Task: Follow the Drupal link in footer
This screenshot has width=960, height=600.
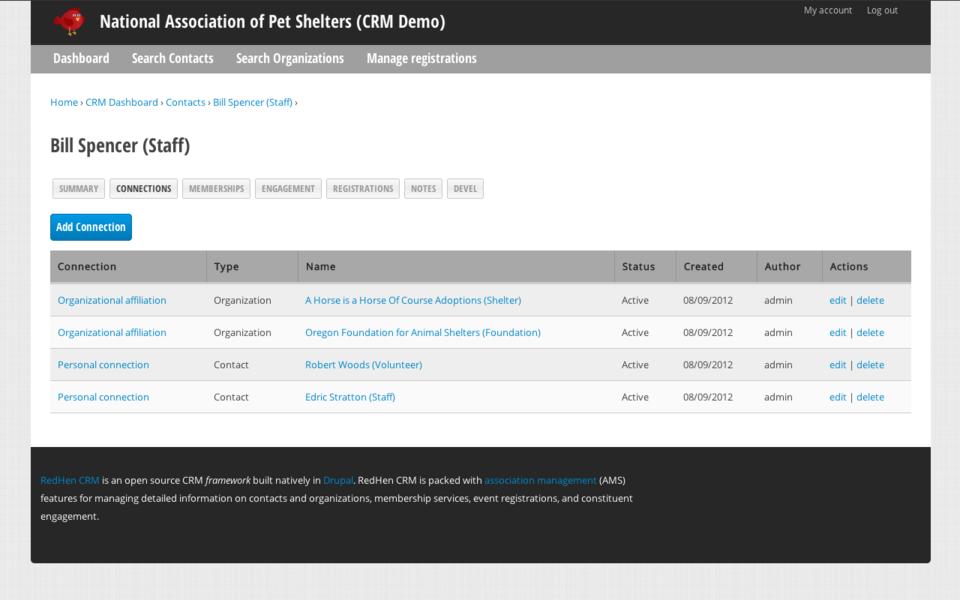Action: pyautogui.click(x=338, y=480)
